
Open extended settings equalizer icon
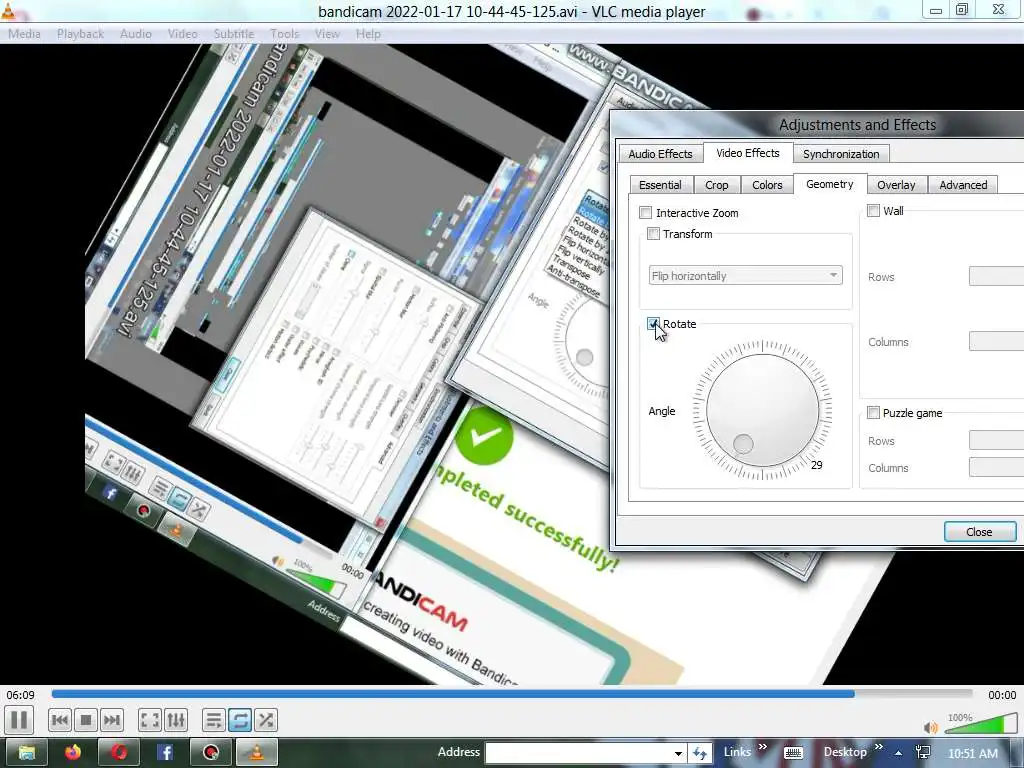tap(176, 720)
